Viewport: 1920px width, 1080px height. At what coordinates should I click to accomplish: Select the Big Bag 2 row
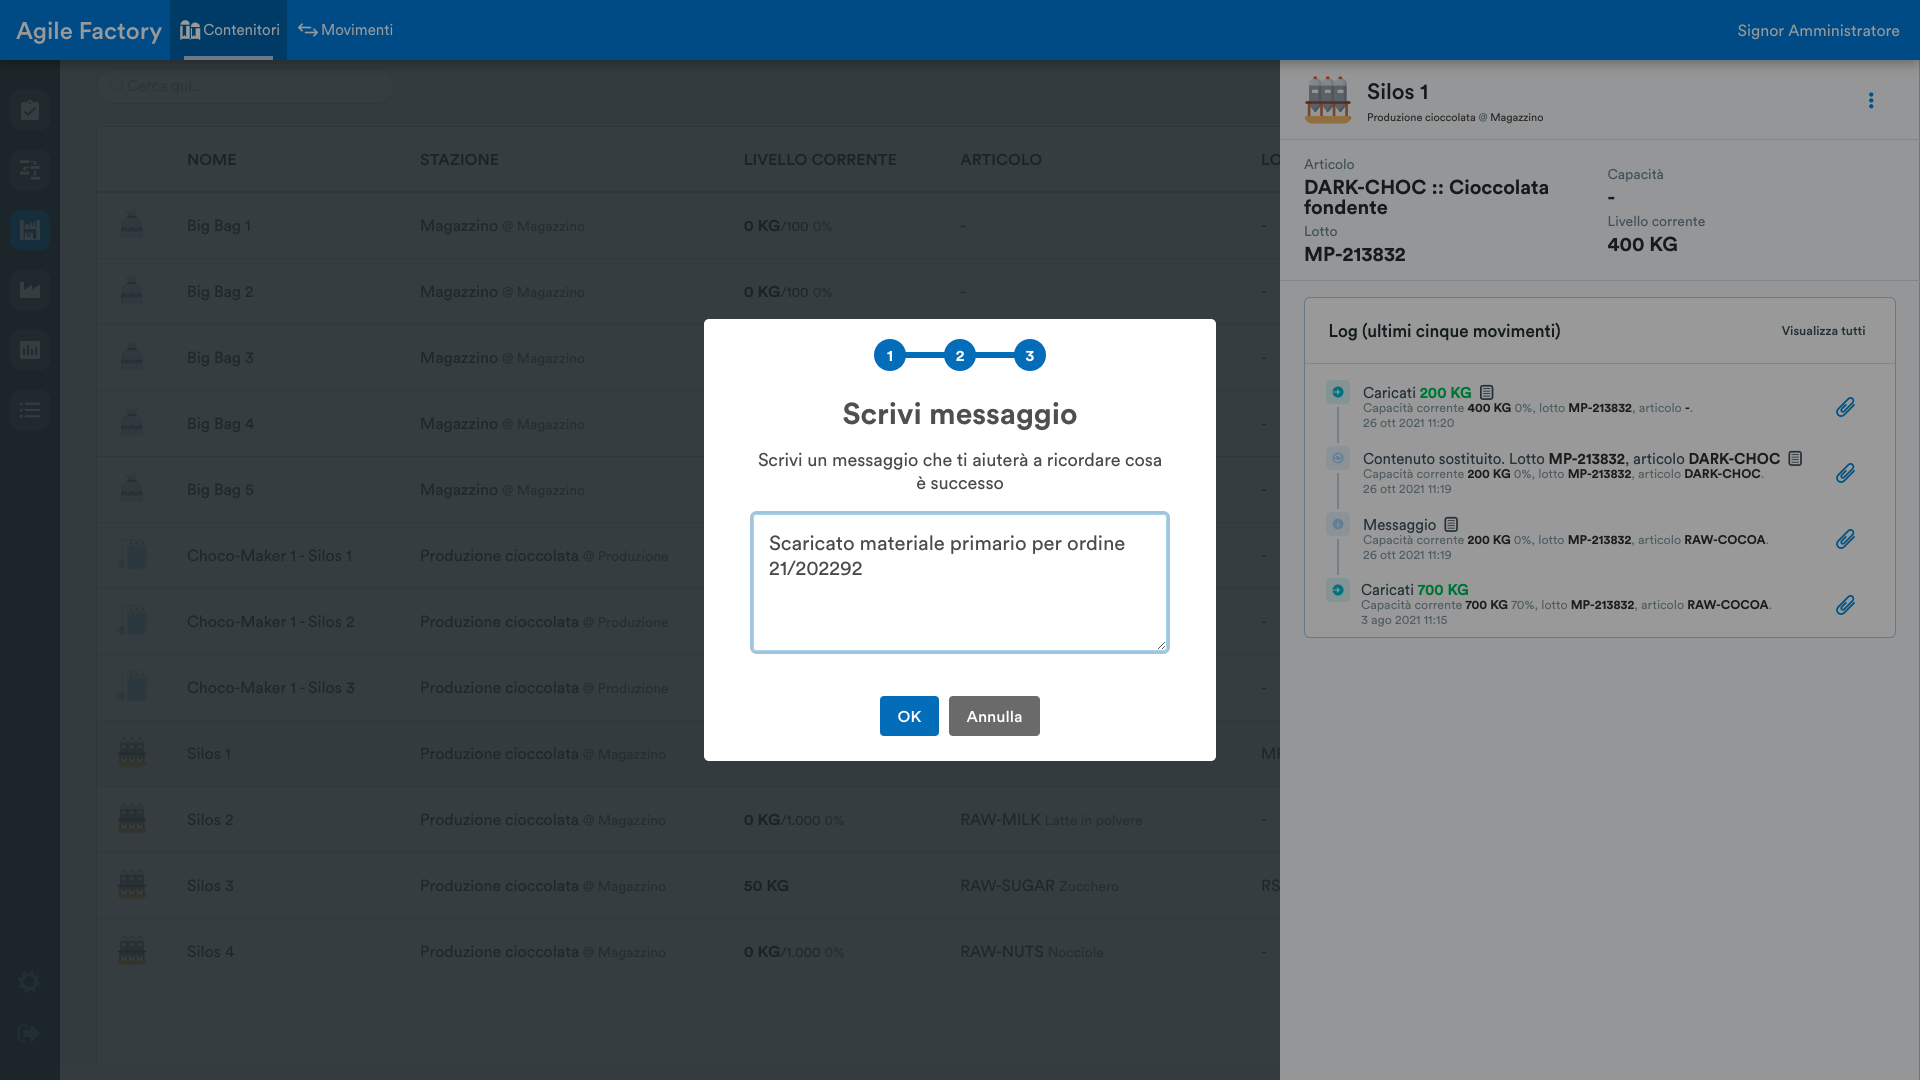click(x=688, y=292)
